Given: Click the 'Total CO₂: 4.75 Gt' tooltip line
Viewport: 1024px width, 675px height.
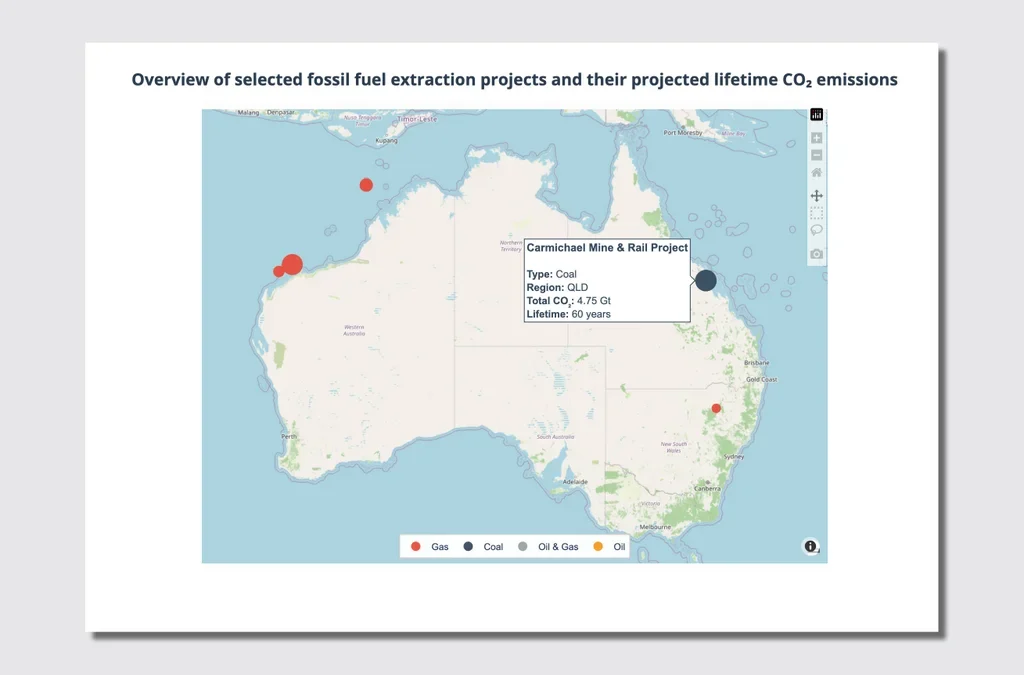Looking at the screenshot, I should tap(569, 301).
